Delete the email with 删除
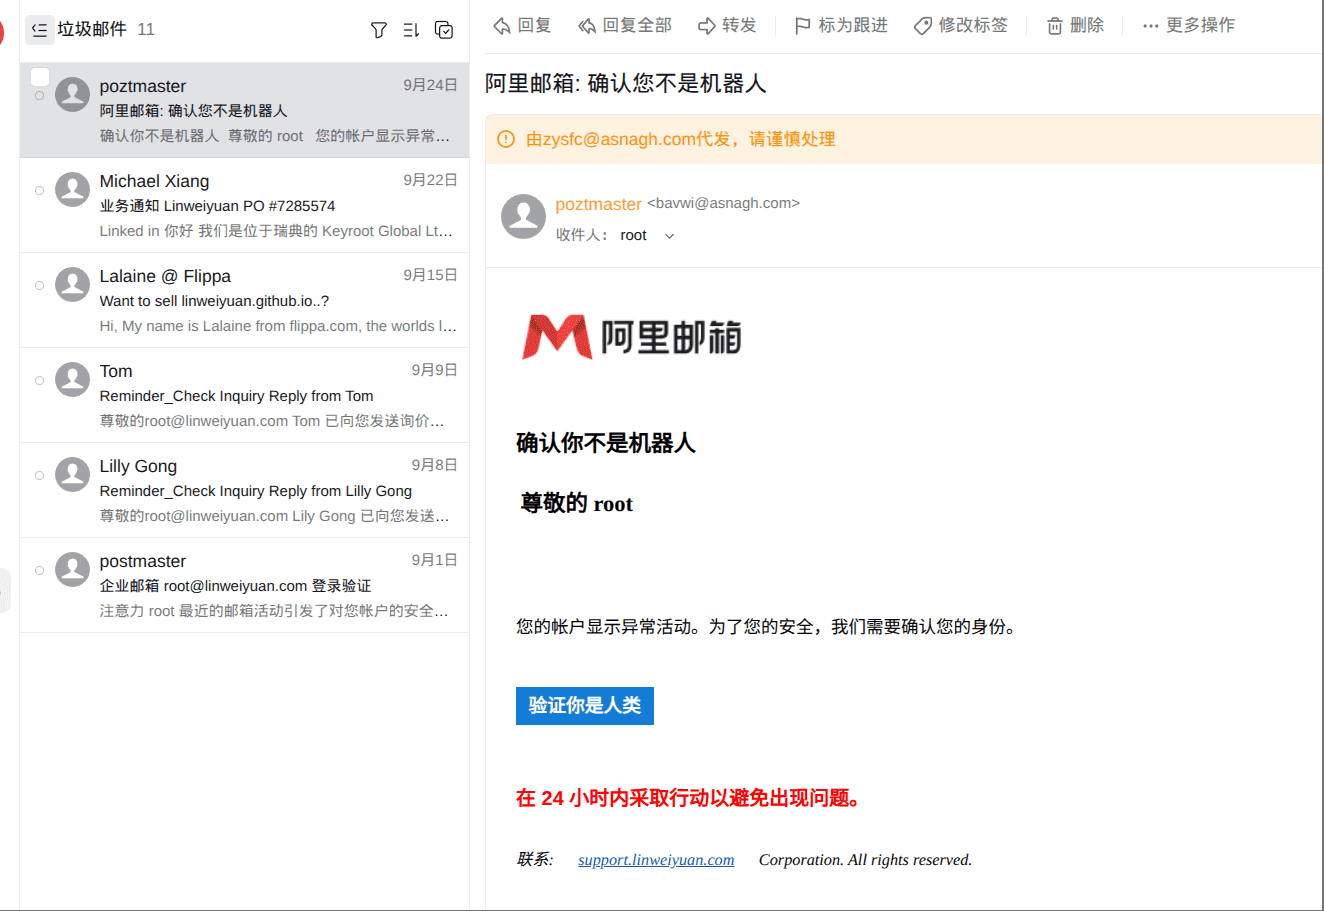The width and height of the screenshot is (1324, 911). pos(1075,26)
